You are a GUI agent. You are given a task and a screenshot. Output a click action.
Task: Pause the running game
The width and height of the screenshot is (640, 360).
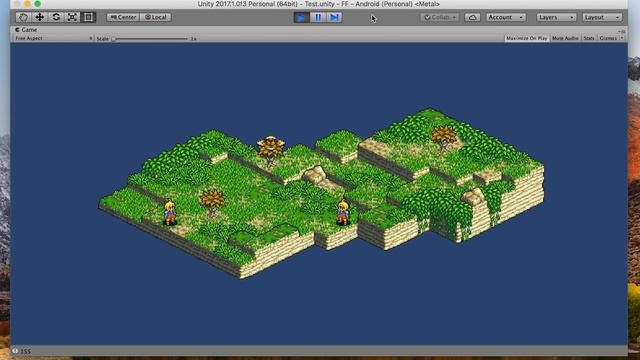tap(318, 18)
